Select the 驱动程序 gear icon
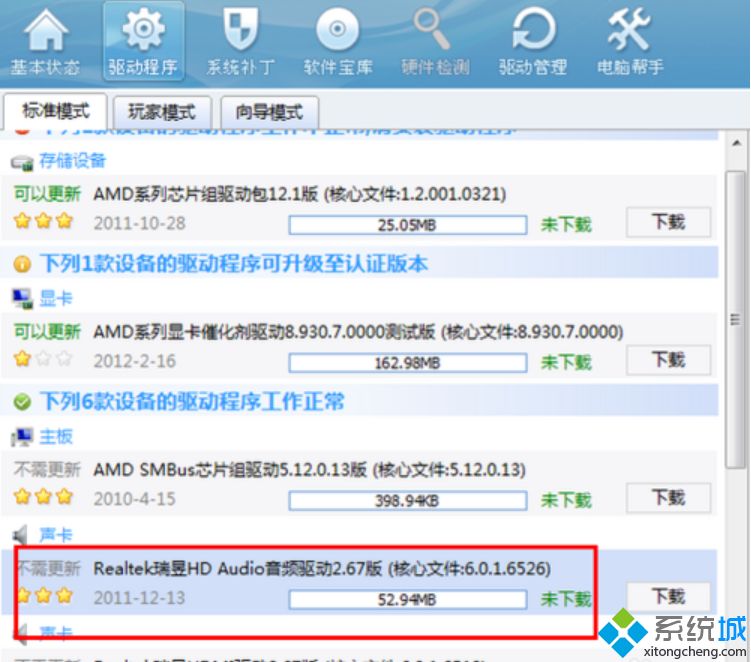Viewport: 751px width, 662px height. [143, 30]
